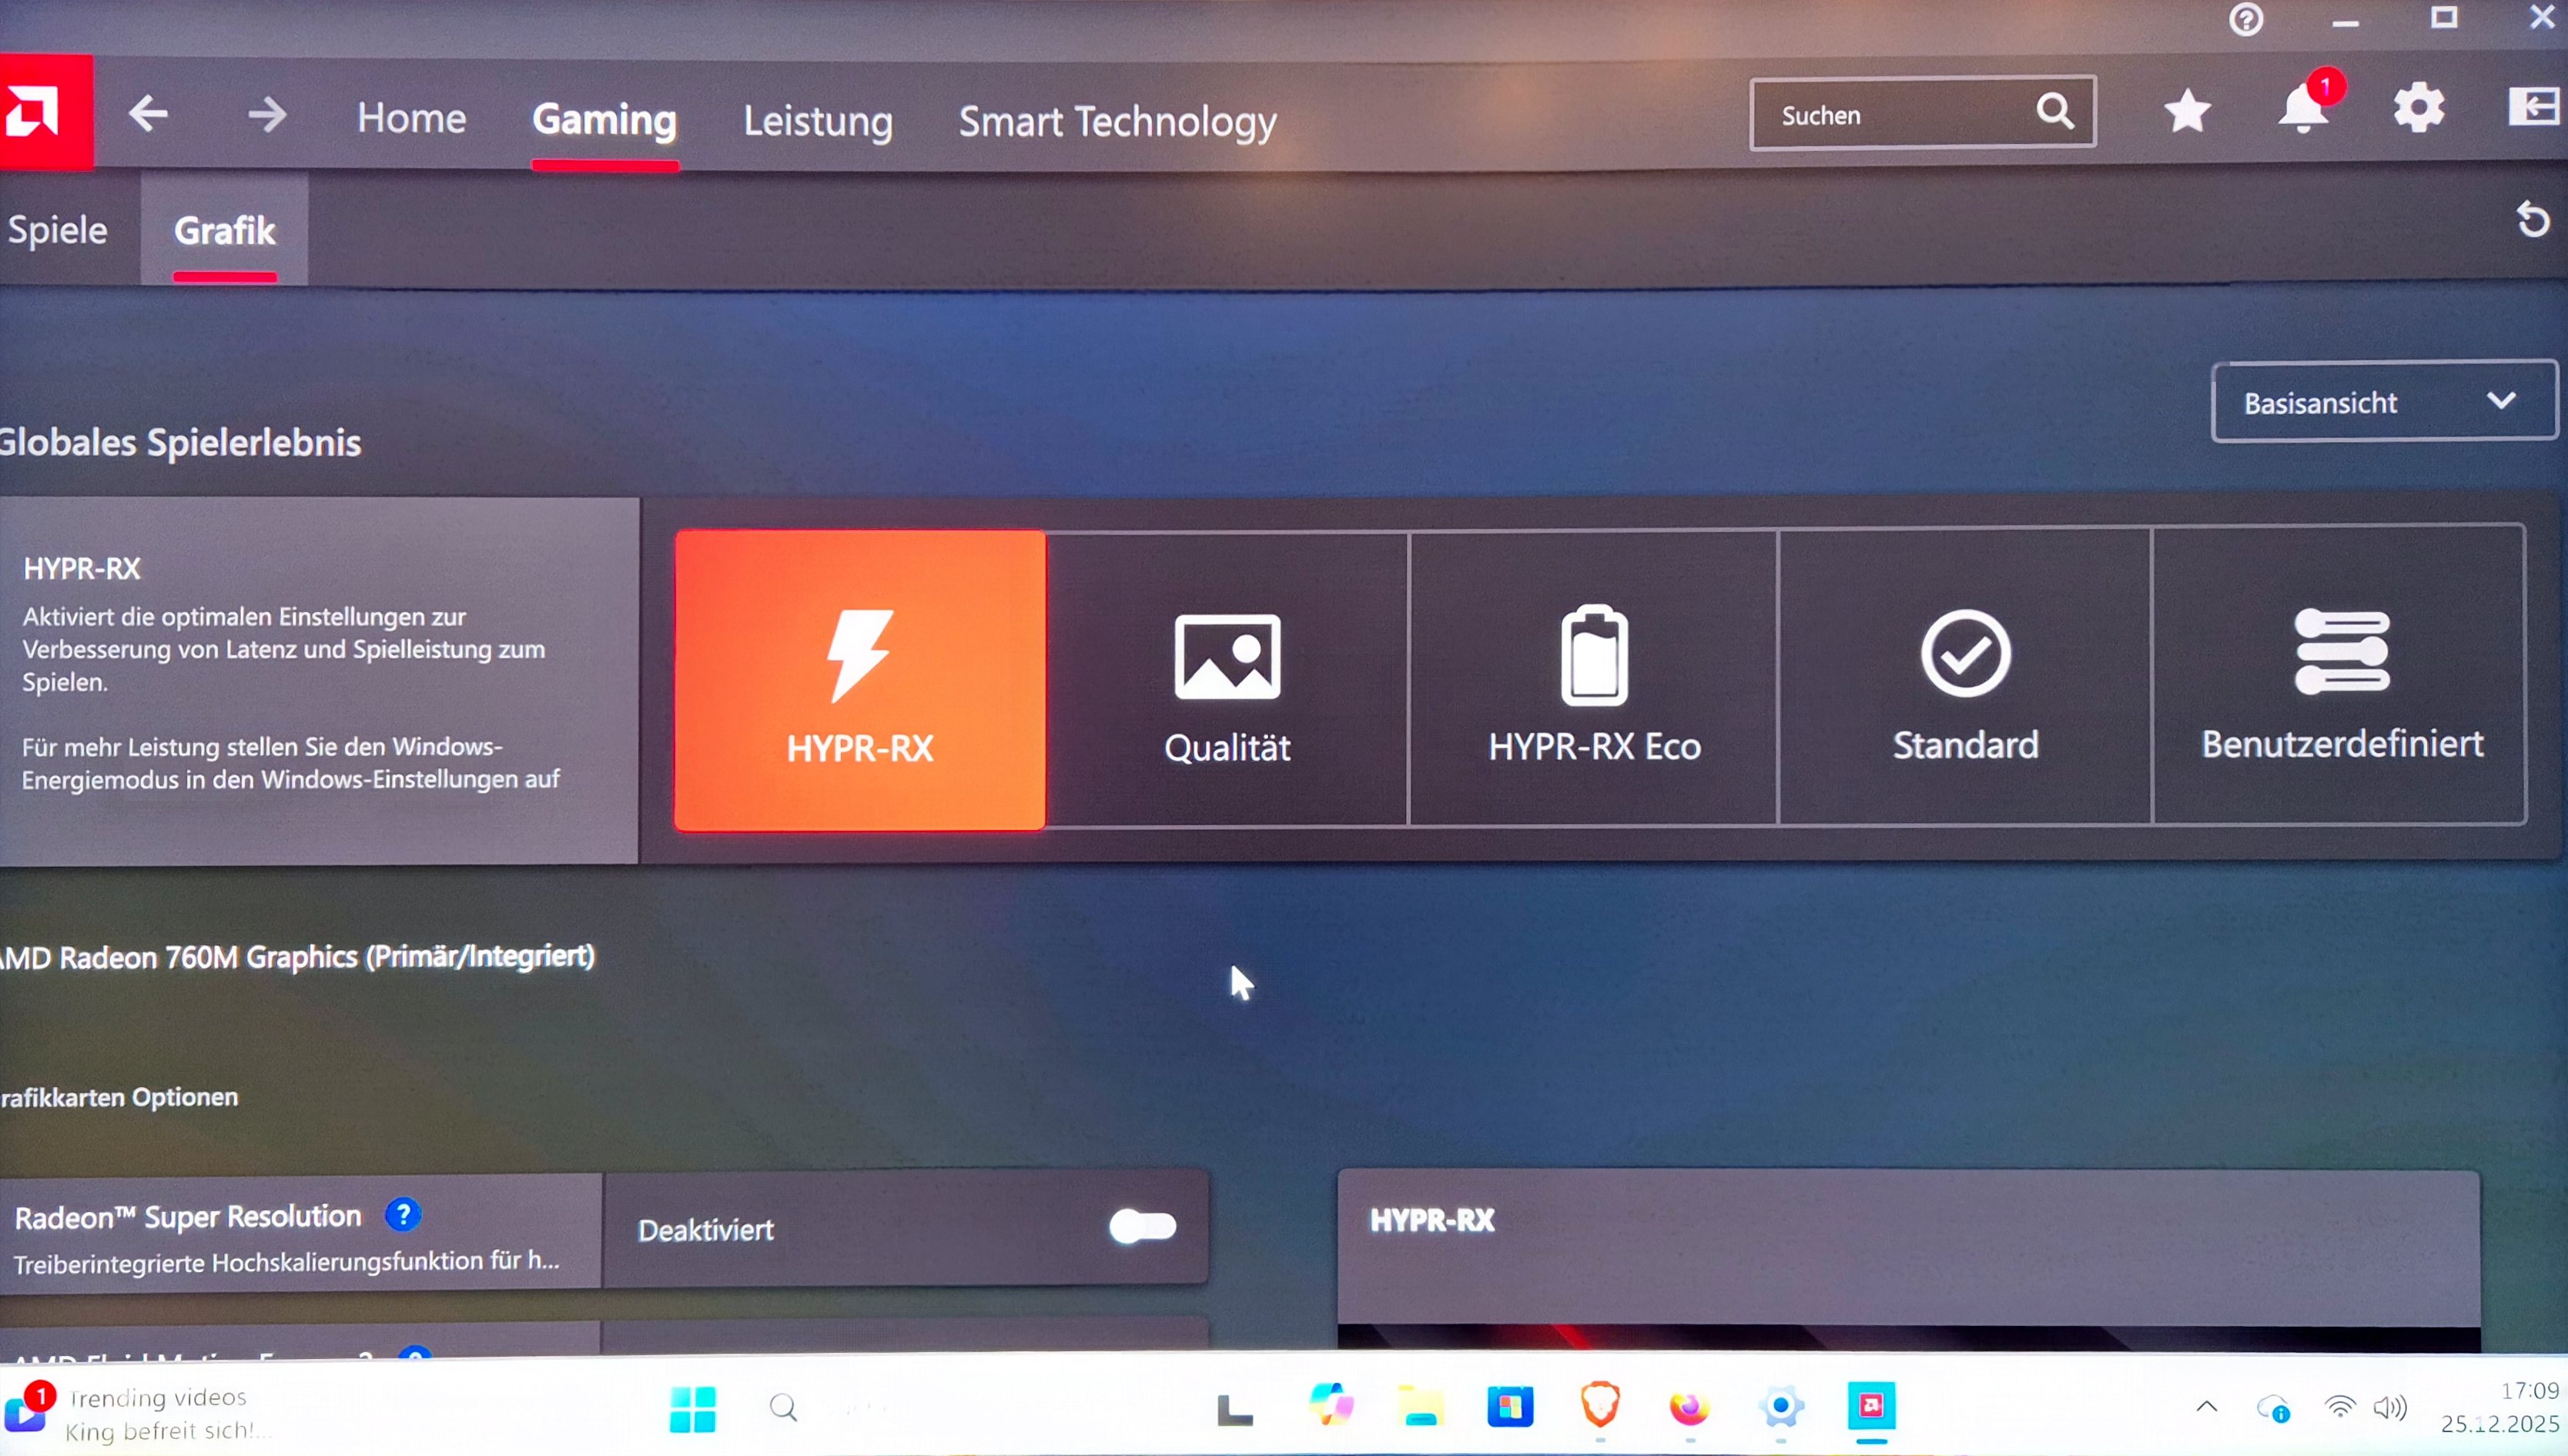Click Radeon Super Resolution help icon
Viewport: 2568px width, 1456px height.
point(402,1215)
